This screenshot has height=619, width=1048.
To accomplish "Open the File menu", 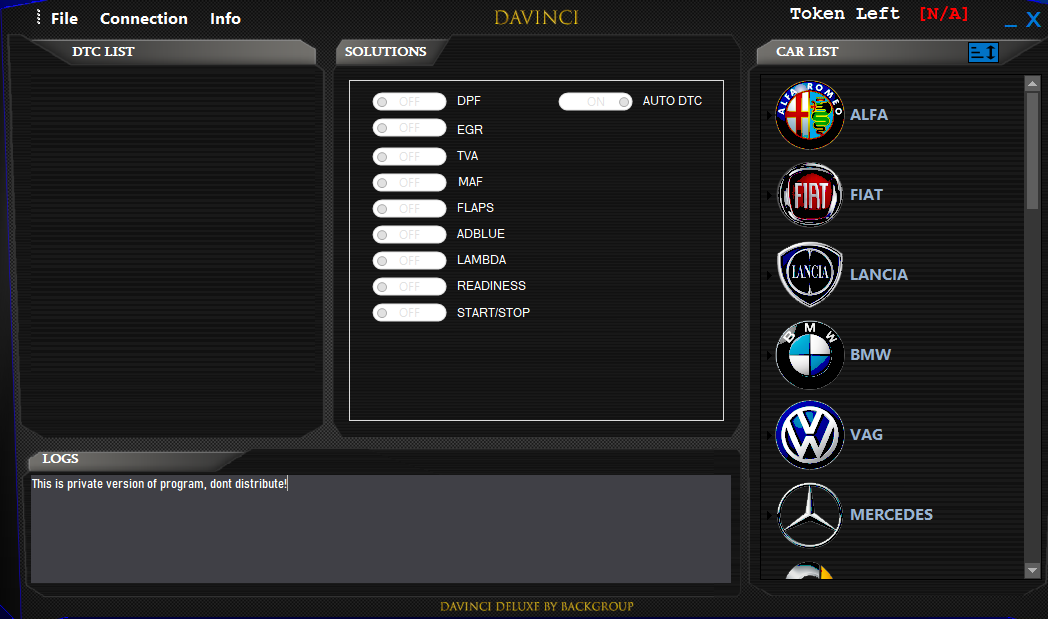I will pyautogui.click(x=64, y=19).
